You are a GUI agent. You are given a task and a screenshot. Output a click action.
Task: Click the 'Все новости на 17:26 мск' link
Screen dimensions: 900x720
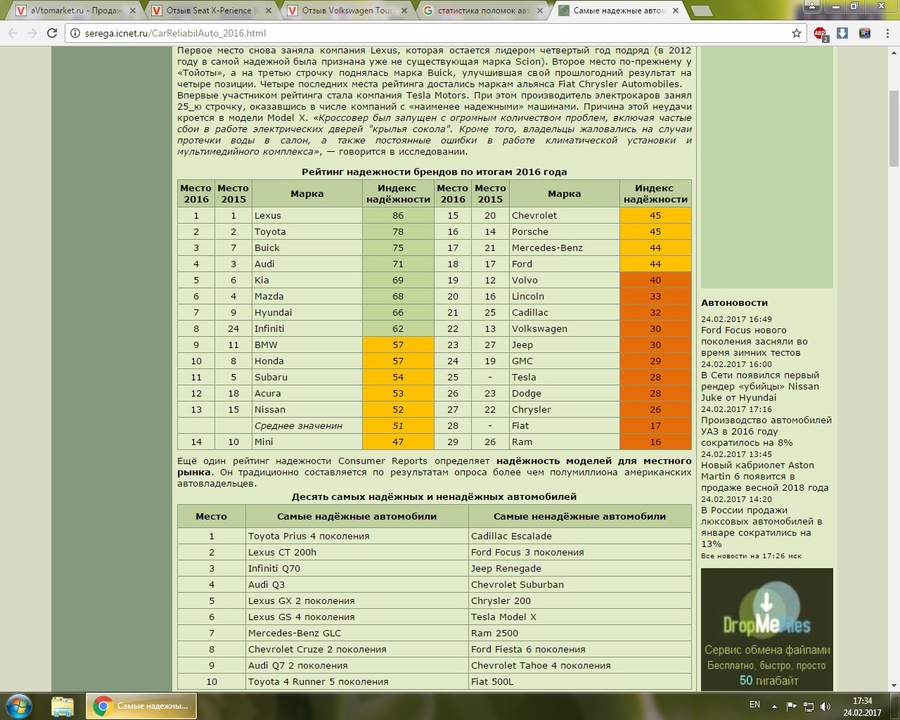[x=751, y=556]
